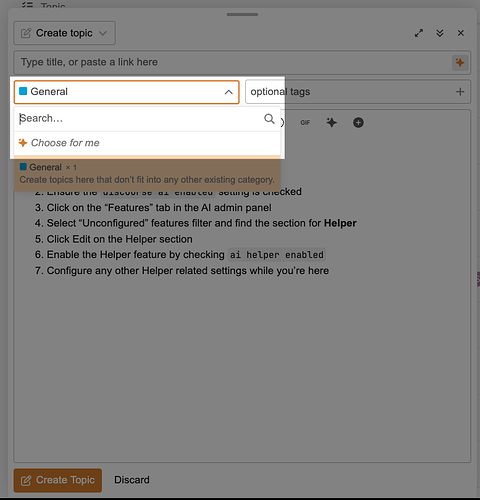The height and width of the screenshot is (500, 480).
Task: Click the composer resize grippie handle
Action: (242, 14)
